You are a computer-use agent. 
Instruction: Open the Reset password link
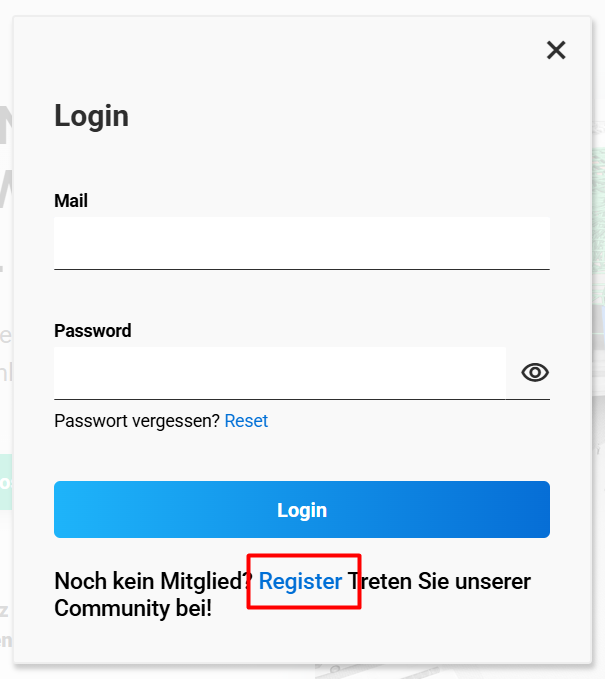[246, 421]
